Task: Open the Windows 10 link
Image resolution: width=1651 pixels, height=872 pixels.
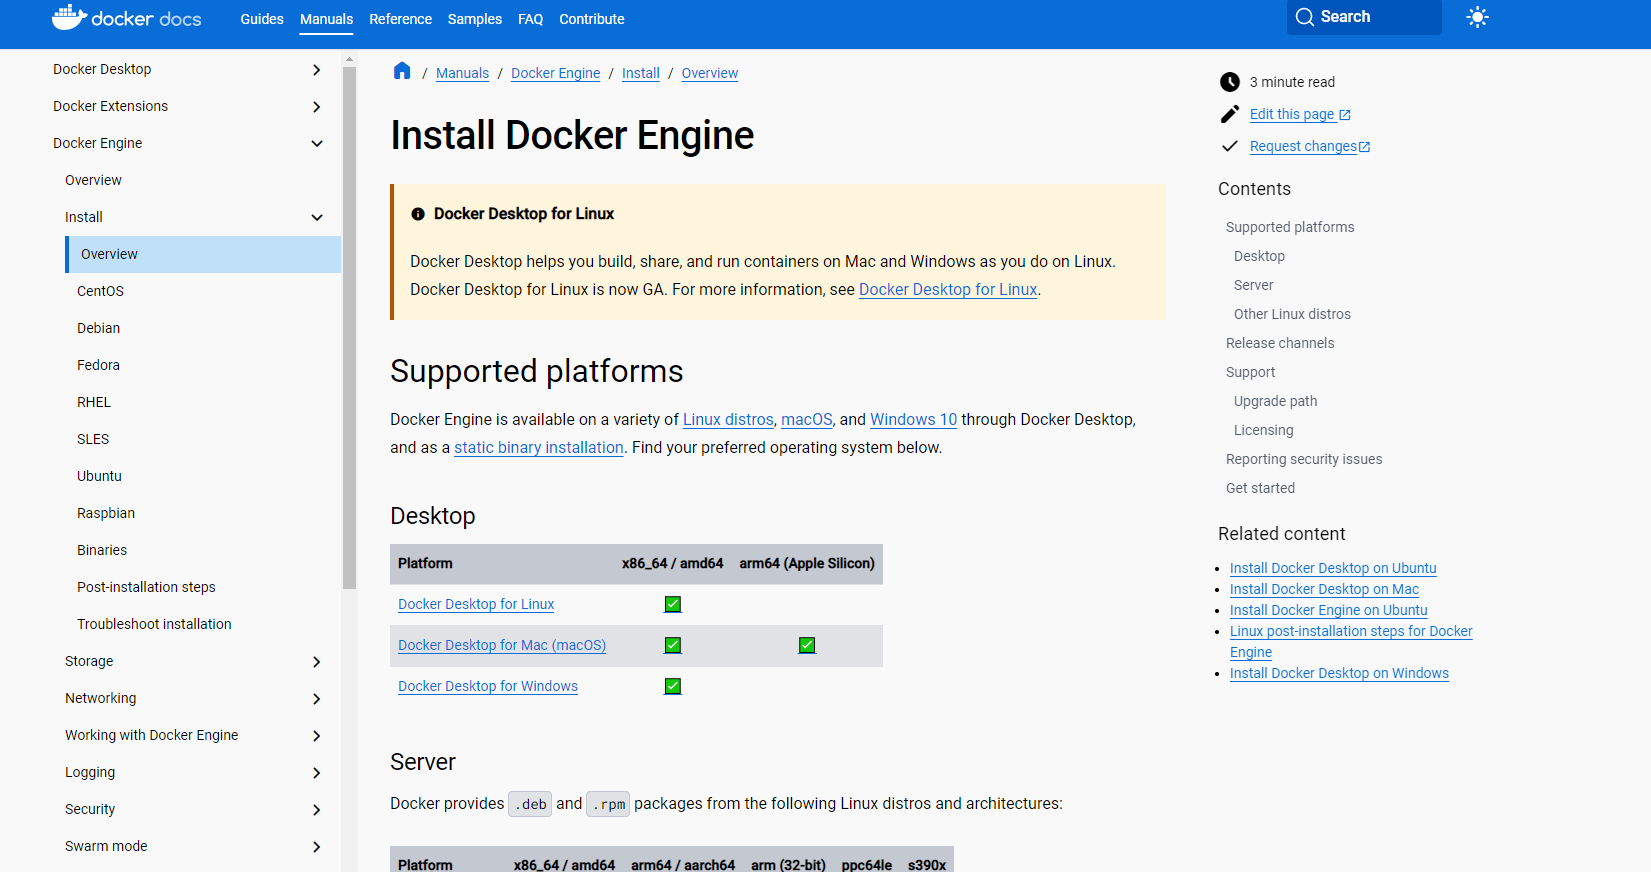Action: tap(914, 419)
